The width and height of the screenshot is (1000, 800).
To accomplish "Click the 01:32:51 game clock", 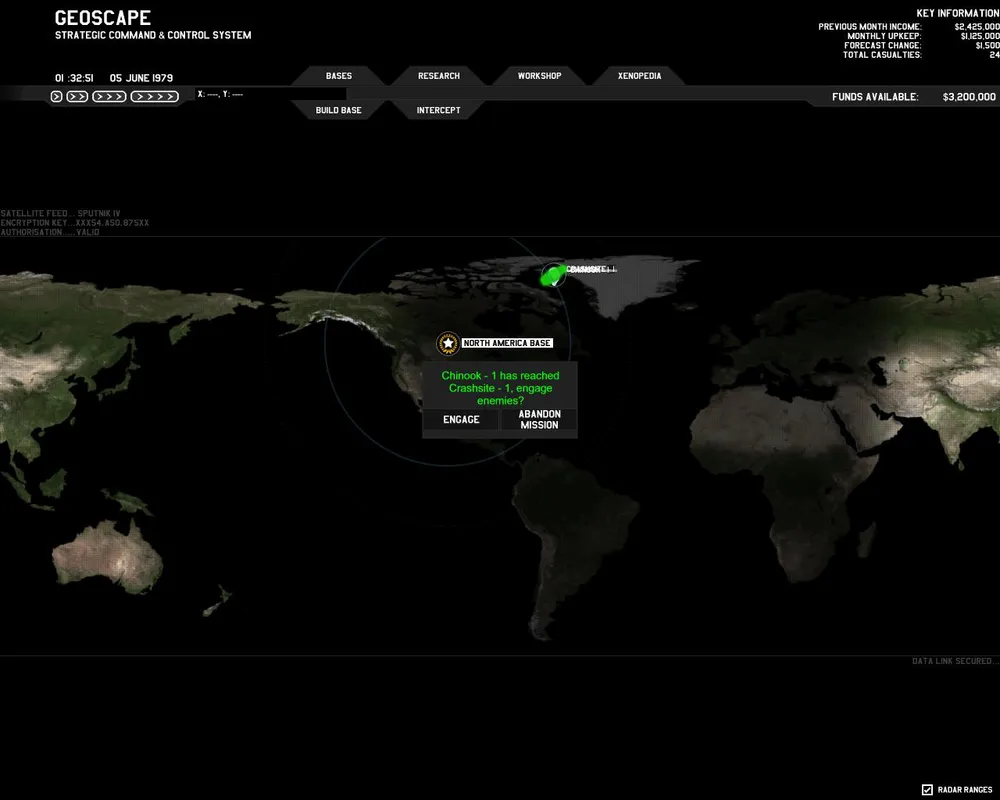I will point(74,78).
